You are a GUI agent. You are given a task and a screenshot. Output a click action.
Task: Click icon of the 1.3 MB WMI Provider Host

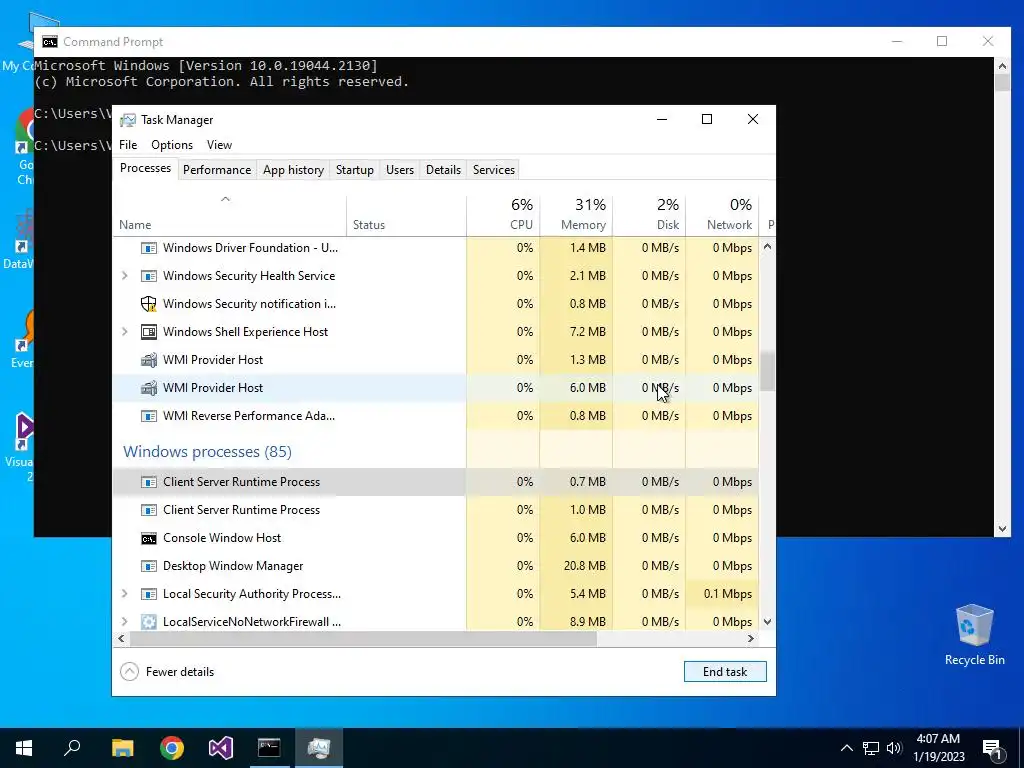point(149,360)
